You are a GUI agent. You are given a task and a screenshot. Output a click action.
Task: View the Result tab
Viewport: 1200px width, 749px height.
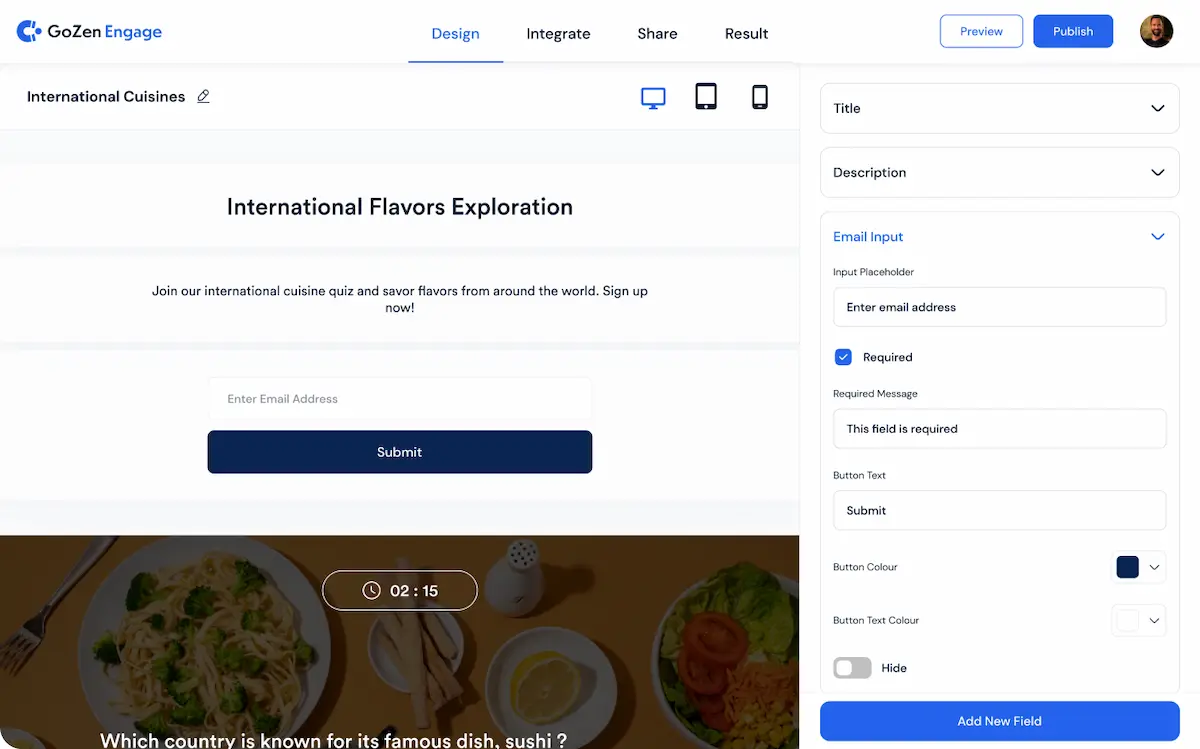pyautogui.click(x=746, y=34)
